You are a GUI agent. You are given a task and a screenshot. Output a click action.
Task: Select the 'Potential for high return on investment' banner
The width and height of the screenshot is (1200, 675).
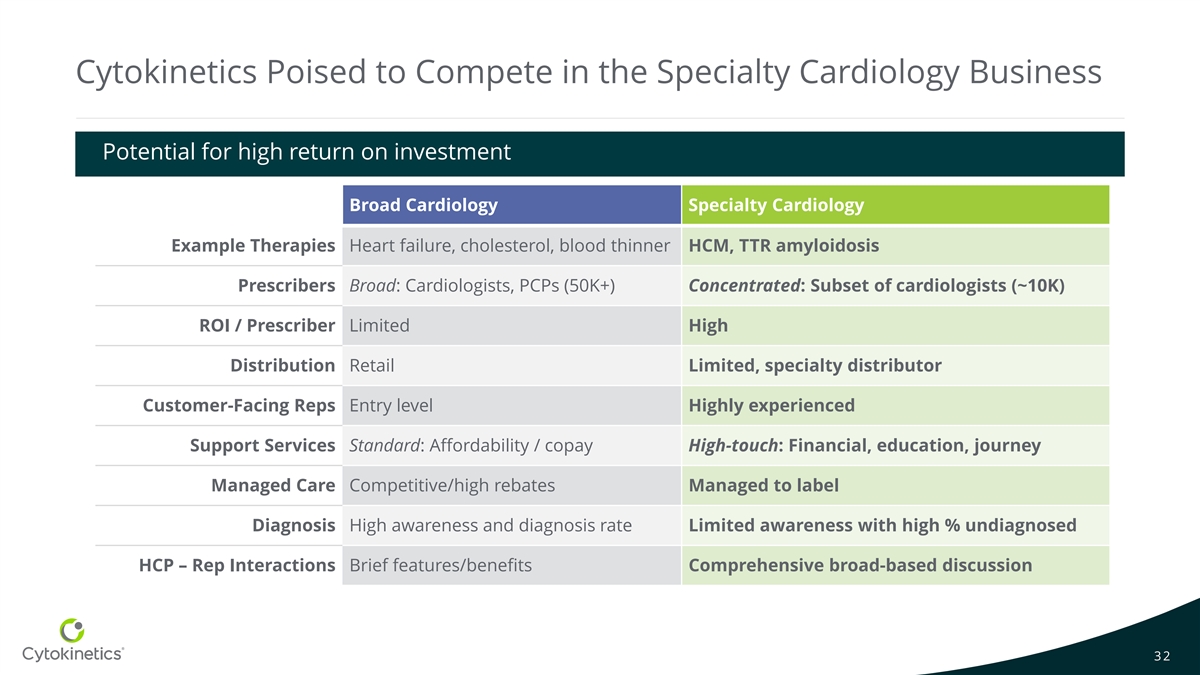pos(307,153)
